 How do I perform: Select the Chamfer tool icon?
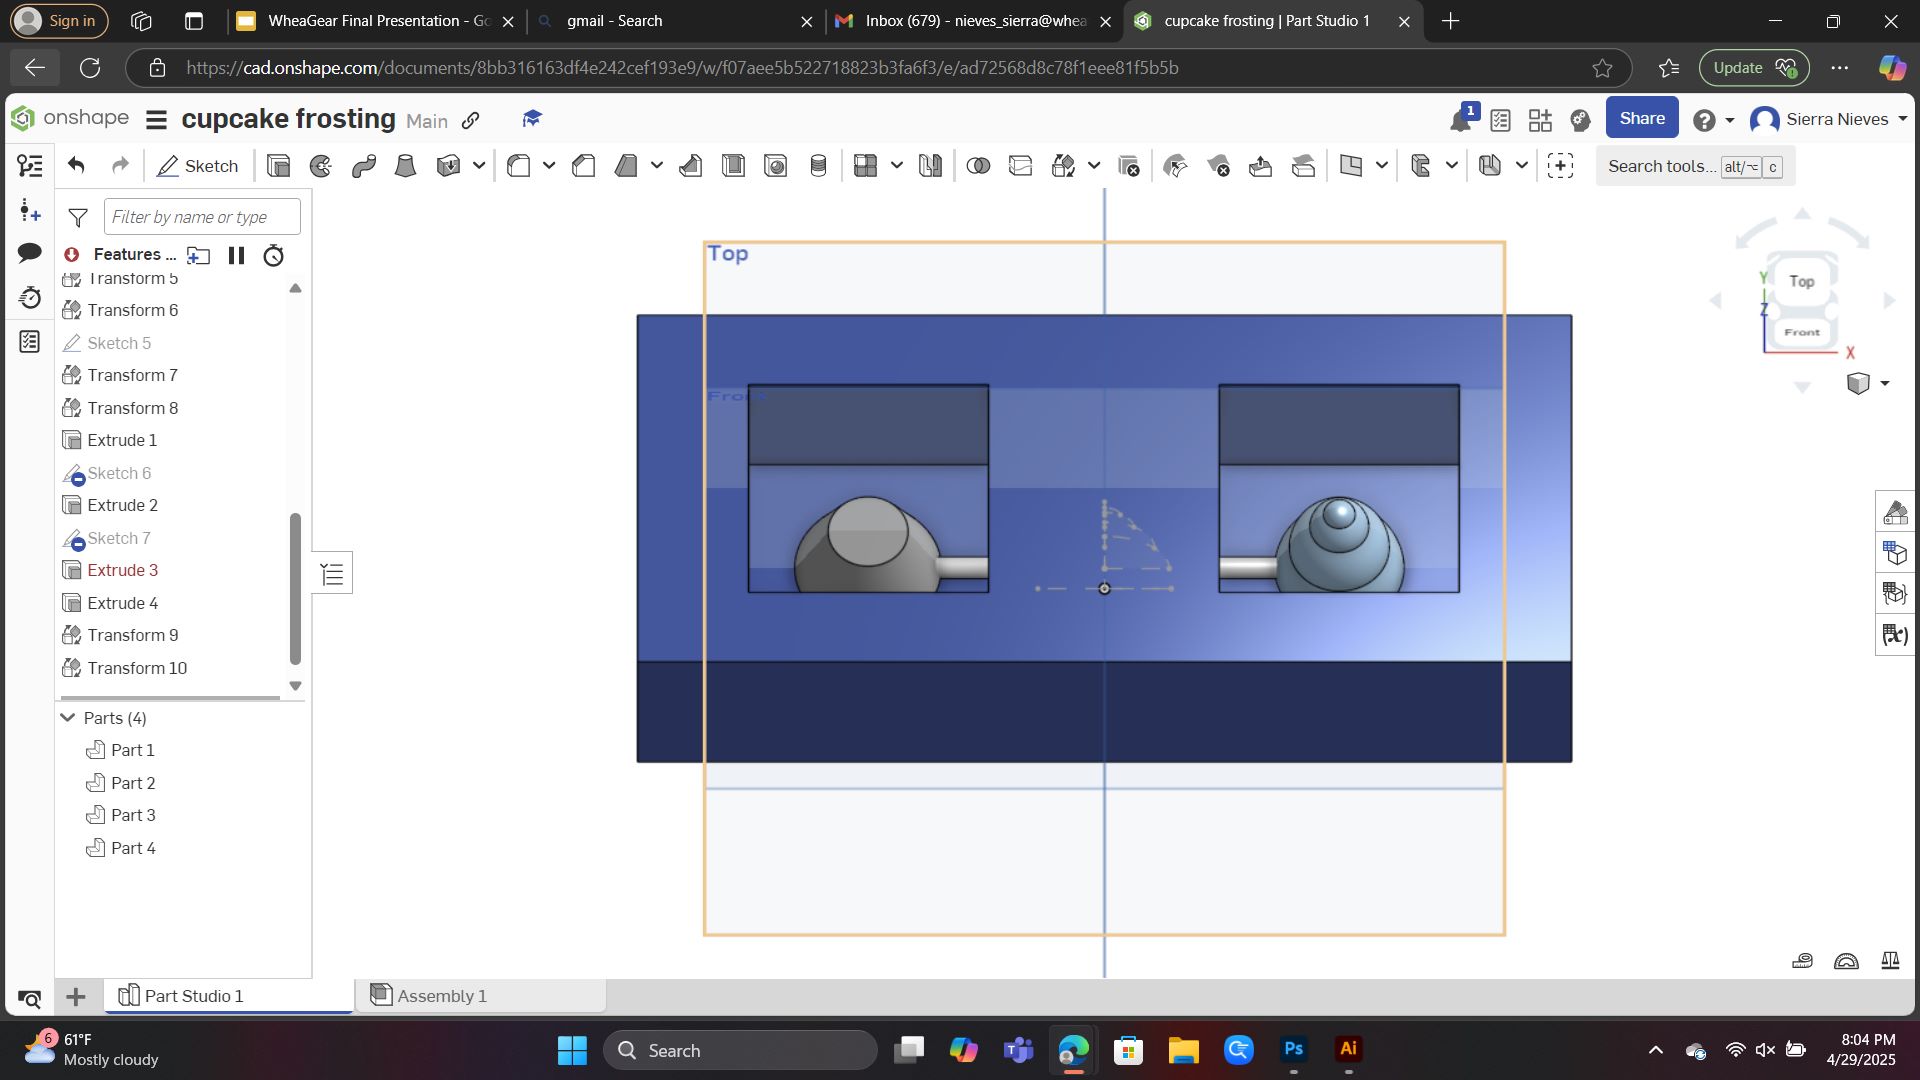pos(584,166)
